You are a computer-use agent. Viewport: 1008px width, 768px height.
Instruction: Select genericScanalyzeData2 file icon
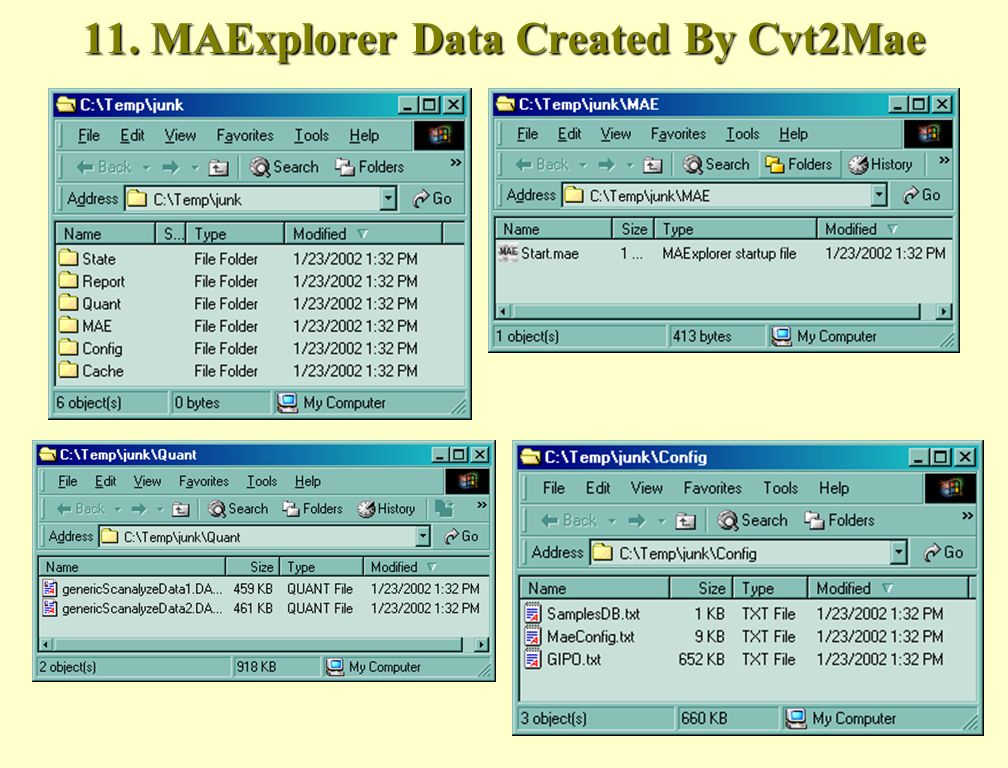[x=50, y=607]
